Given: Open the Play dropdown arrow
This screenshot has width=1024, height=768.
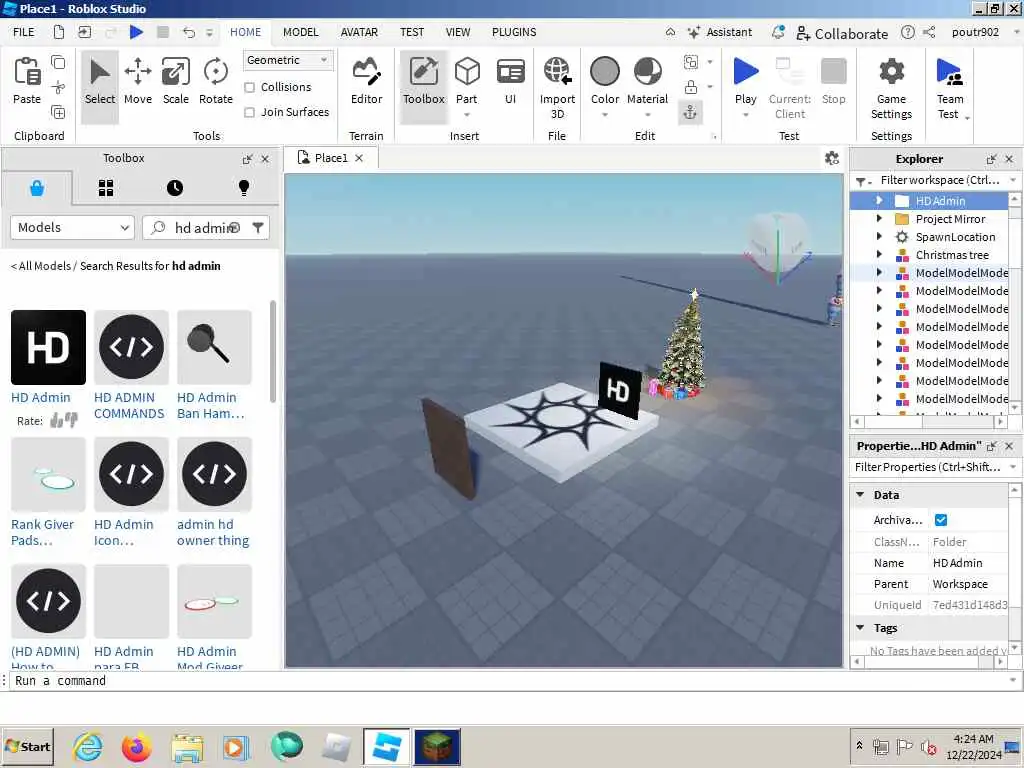Looking at the screenshot, I should 745,115.
